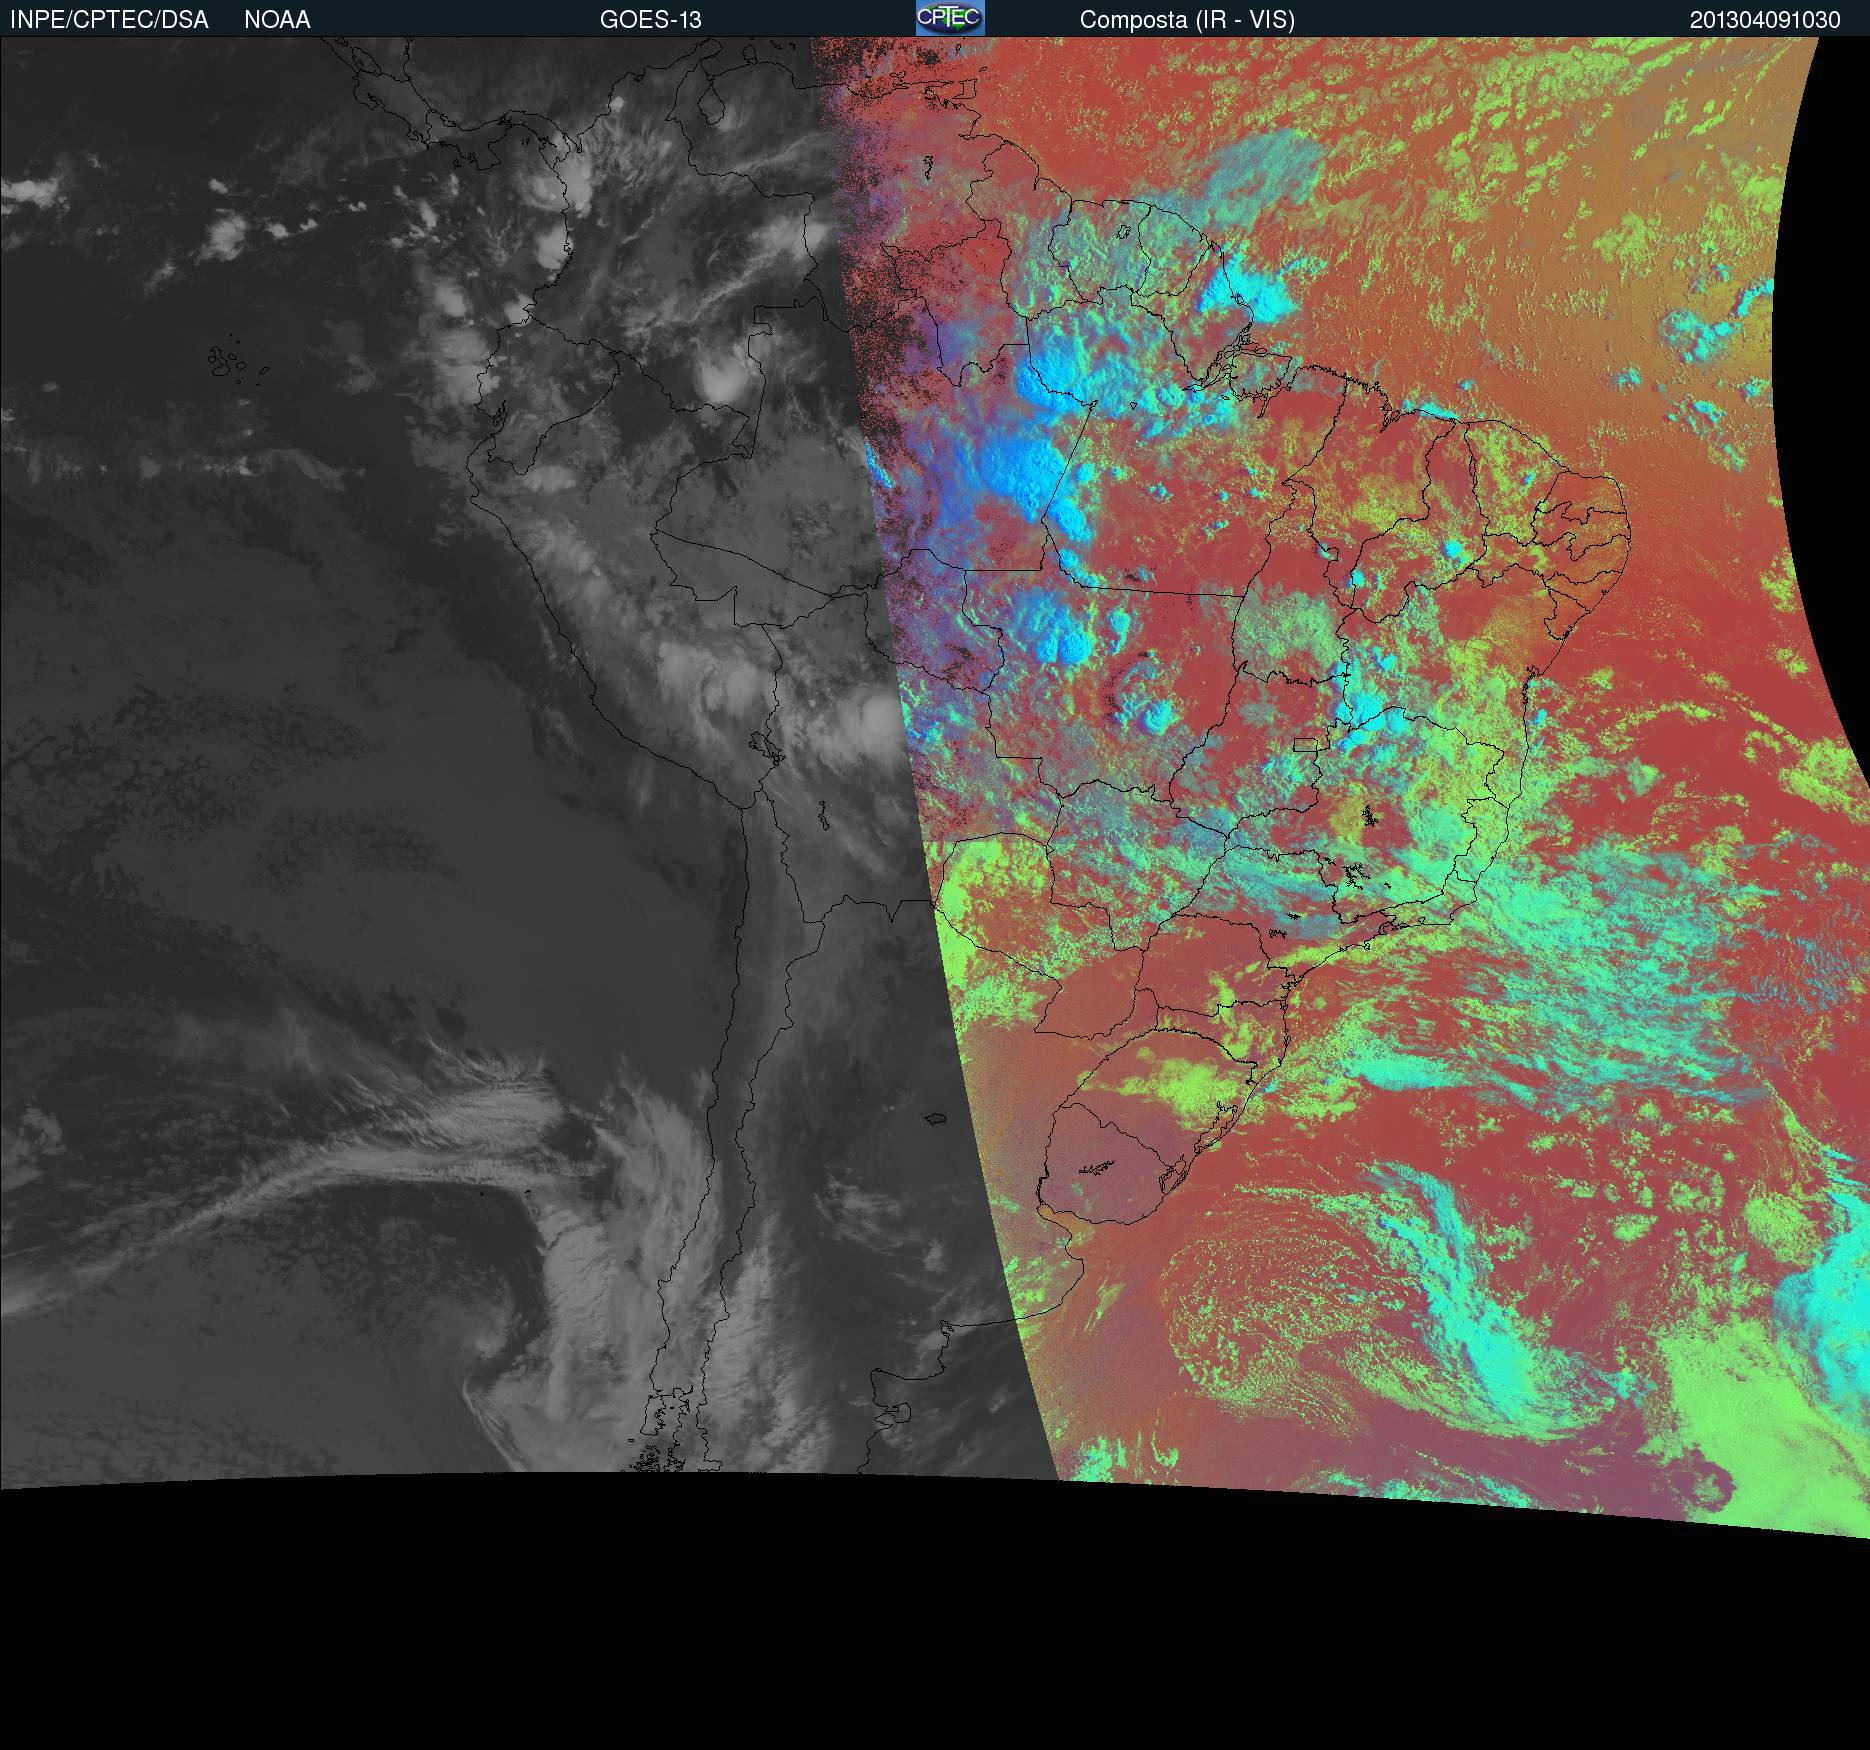Click the 201304091030 timestamp
The image size is (1870, 1750).
(x=1765, y=20)
